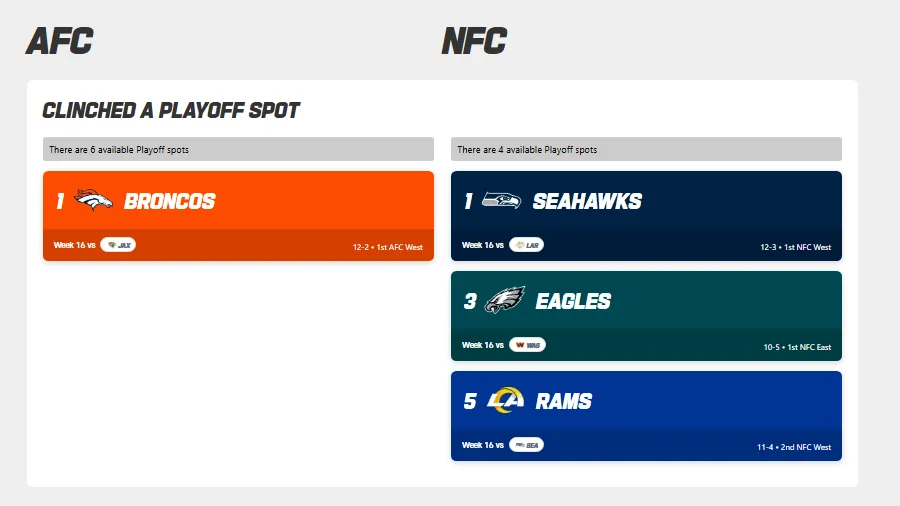Open the JAX opponent badge
Viewport: 900px width, 506px height.
(x=118, y=245)
